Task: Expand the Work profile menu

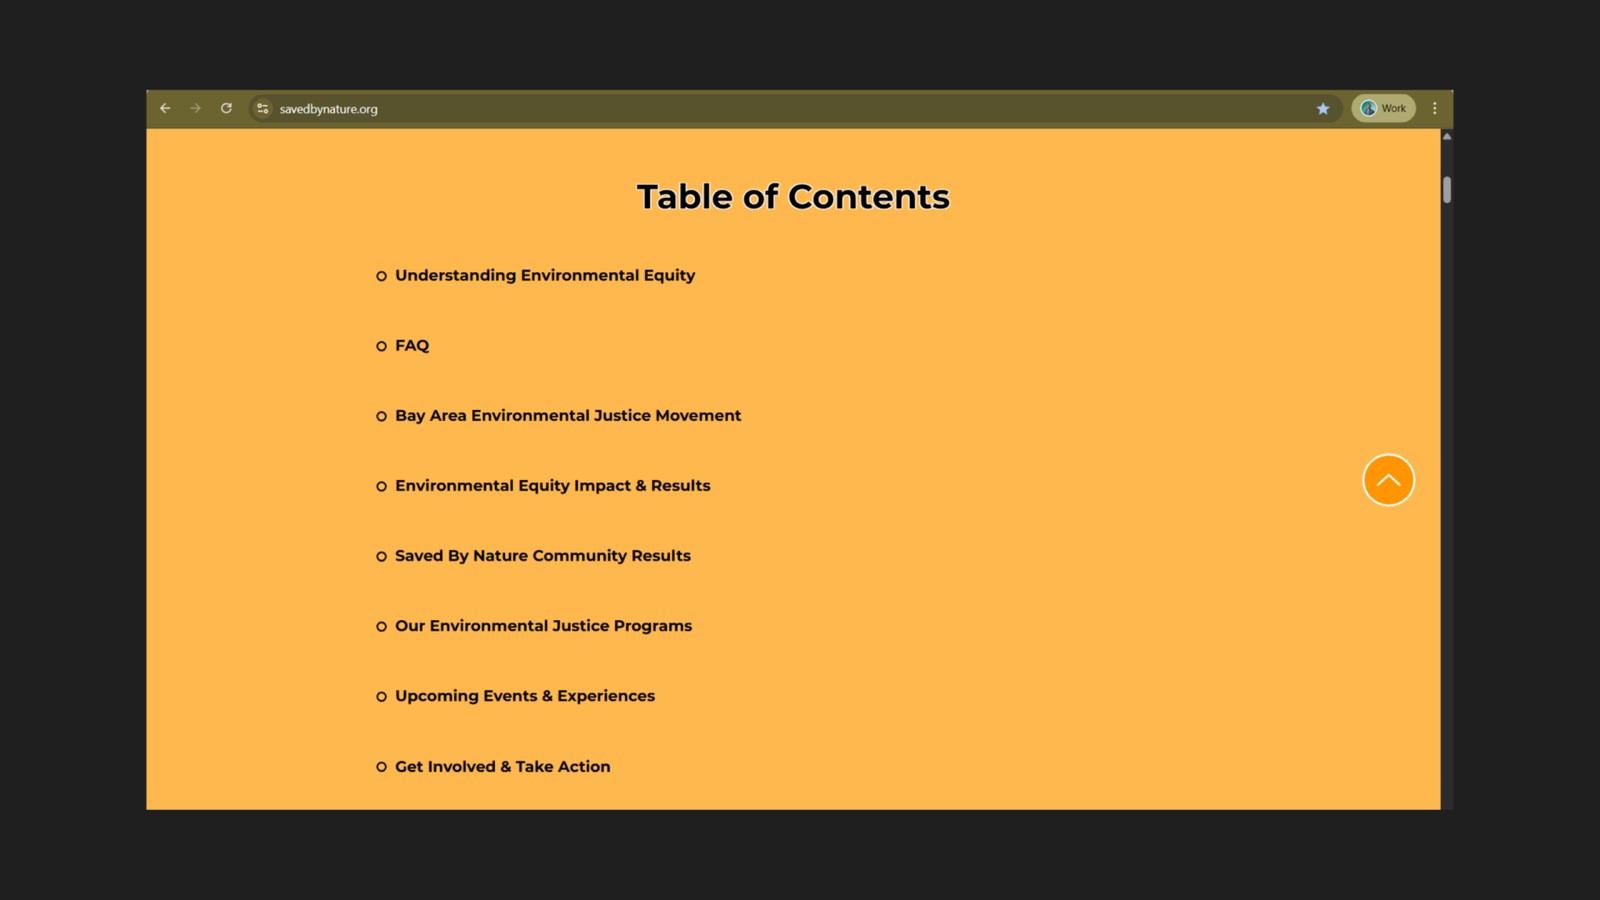Action: (1383, 108)
